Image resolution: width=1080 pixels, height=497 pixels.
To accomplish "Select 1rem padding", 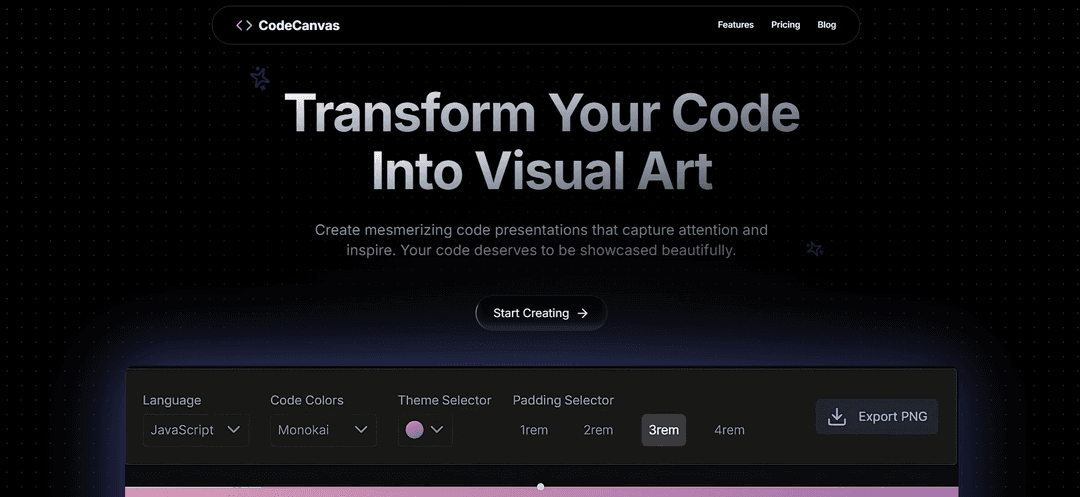I will pyautogui.click(x=534, y=430).
